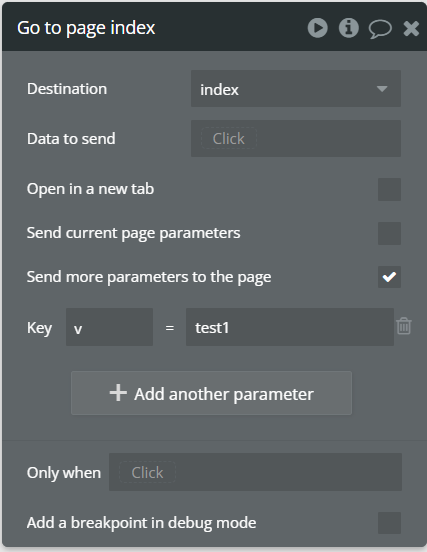Open the info documentation icon

(x=348, y=28)
